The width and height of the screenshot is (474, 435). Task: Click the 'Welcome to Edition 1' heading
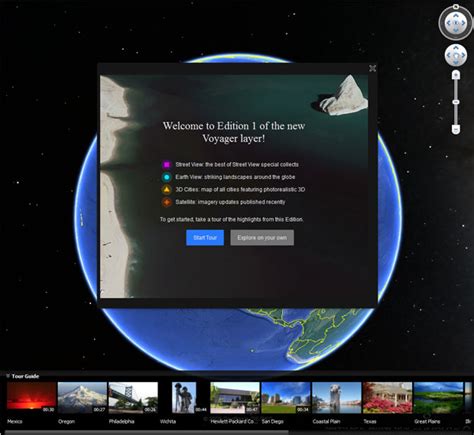pyautogui.click(x=234, y=132)
